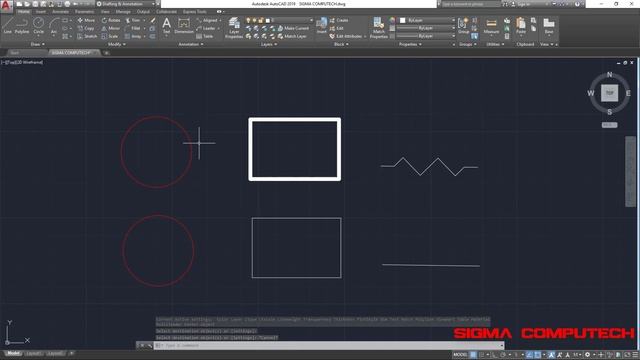This screenshot has height=360, width=640.
Task: Click Make Current layer button
Action: point(293,28)
